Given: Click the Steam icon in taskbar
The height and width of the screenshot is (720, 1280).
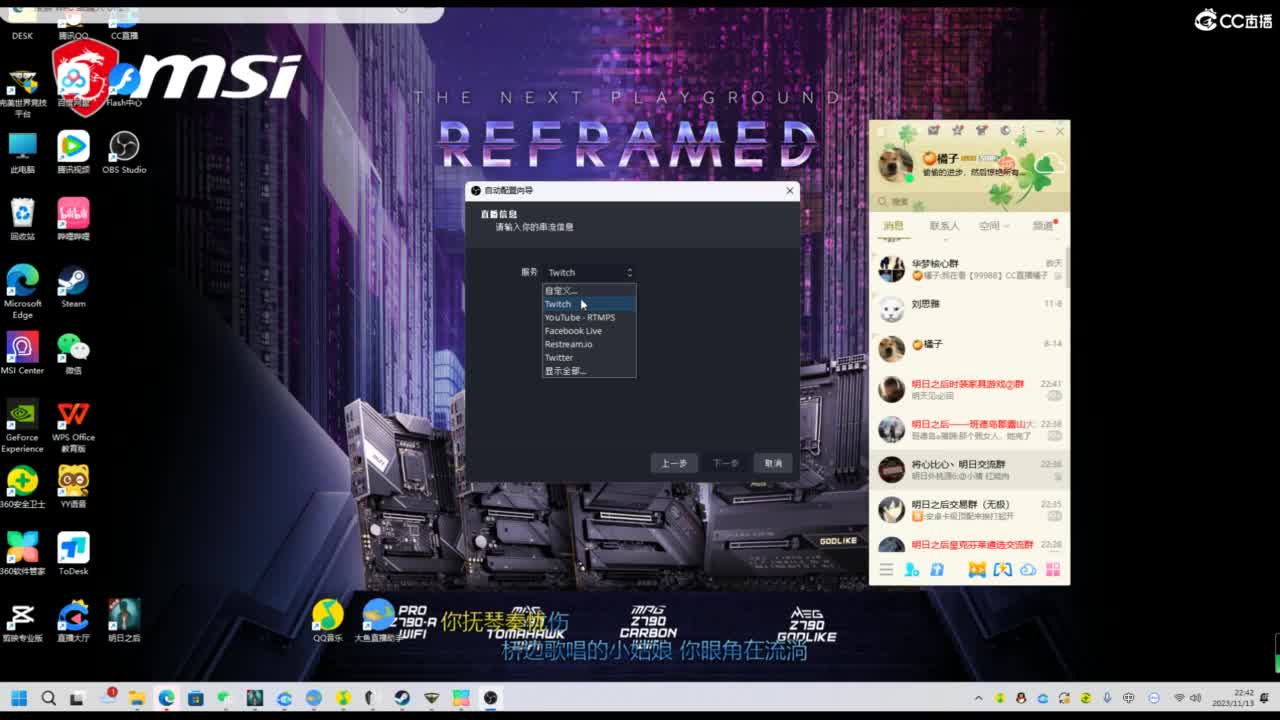Looking at the screenshot, I should [402, 697].
